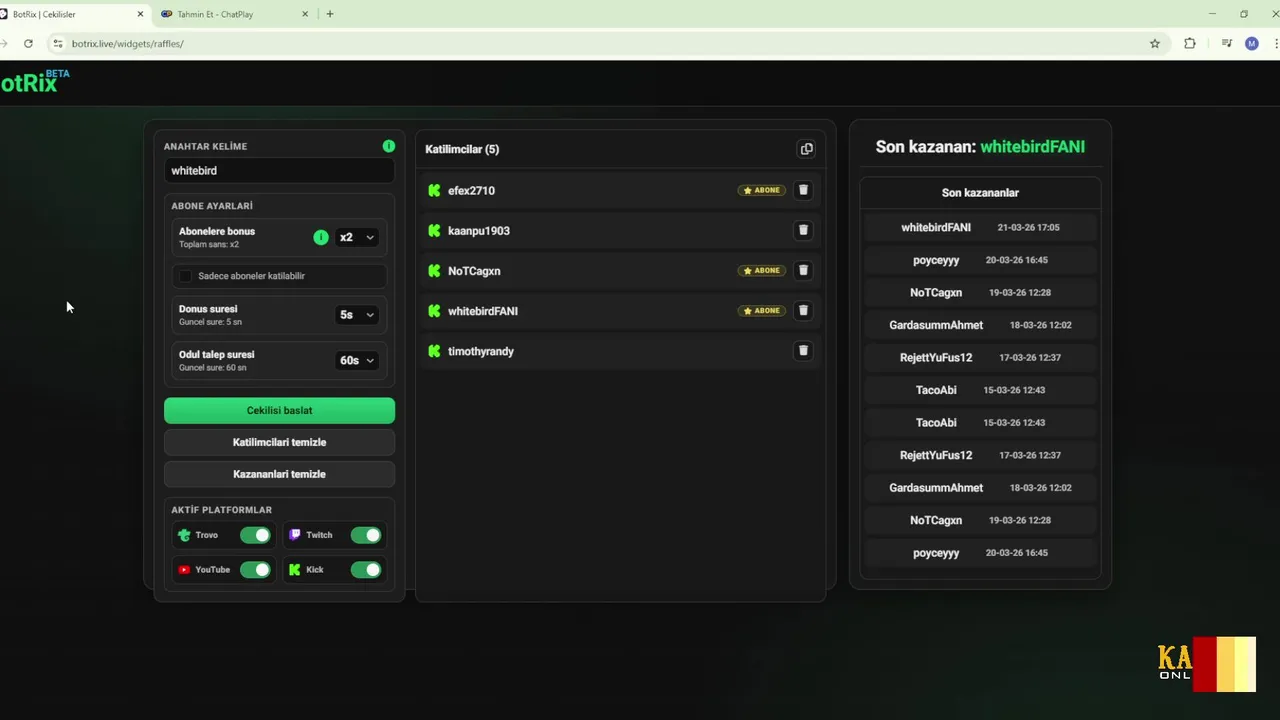This screenshot has width=1280, height=720.
Task: View site information icon in the address bar
Action: 58,43
